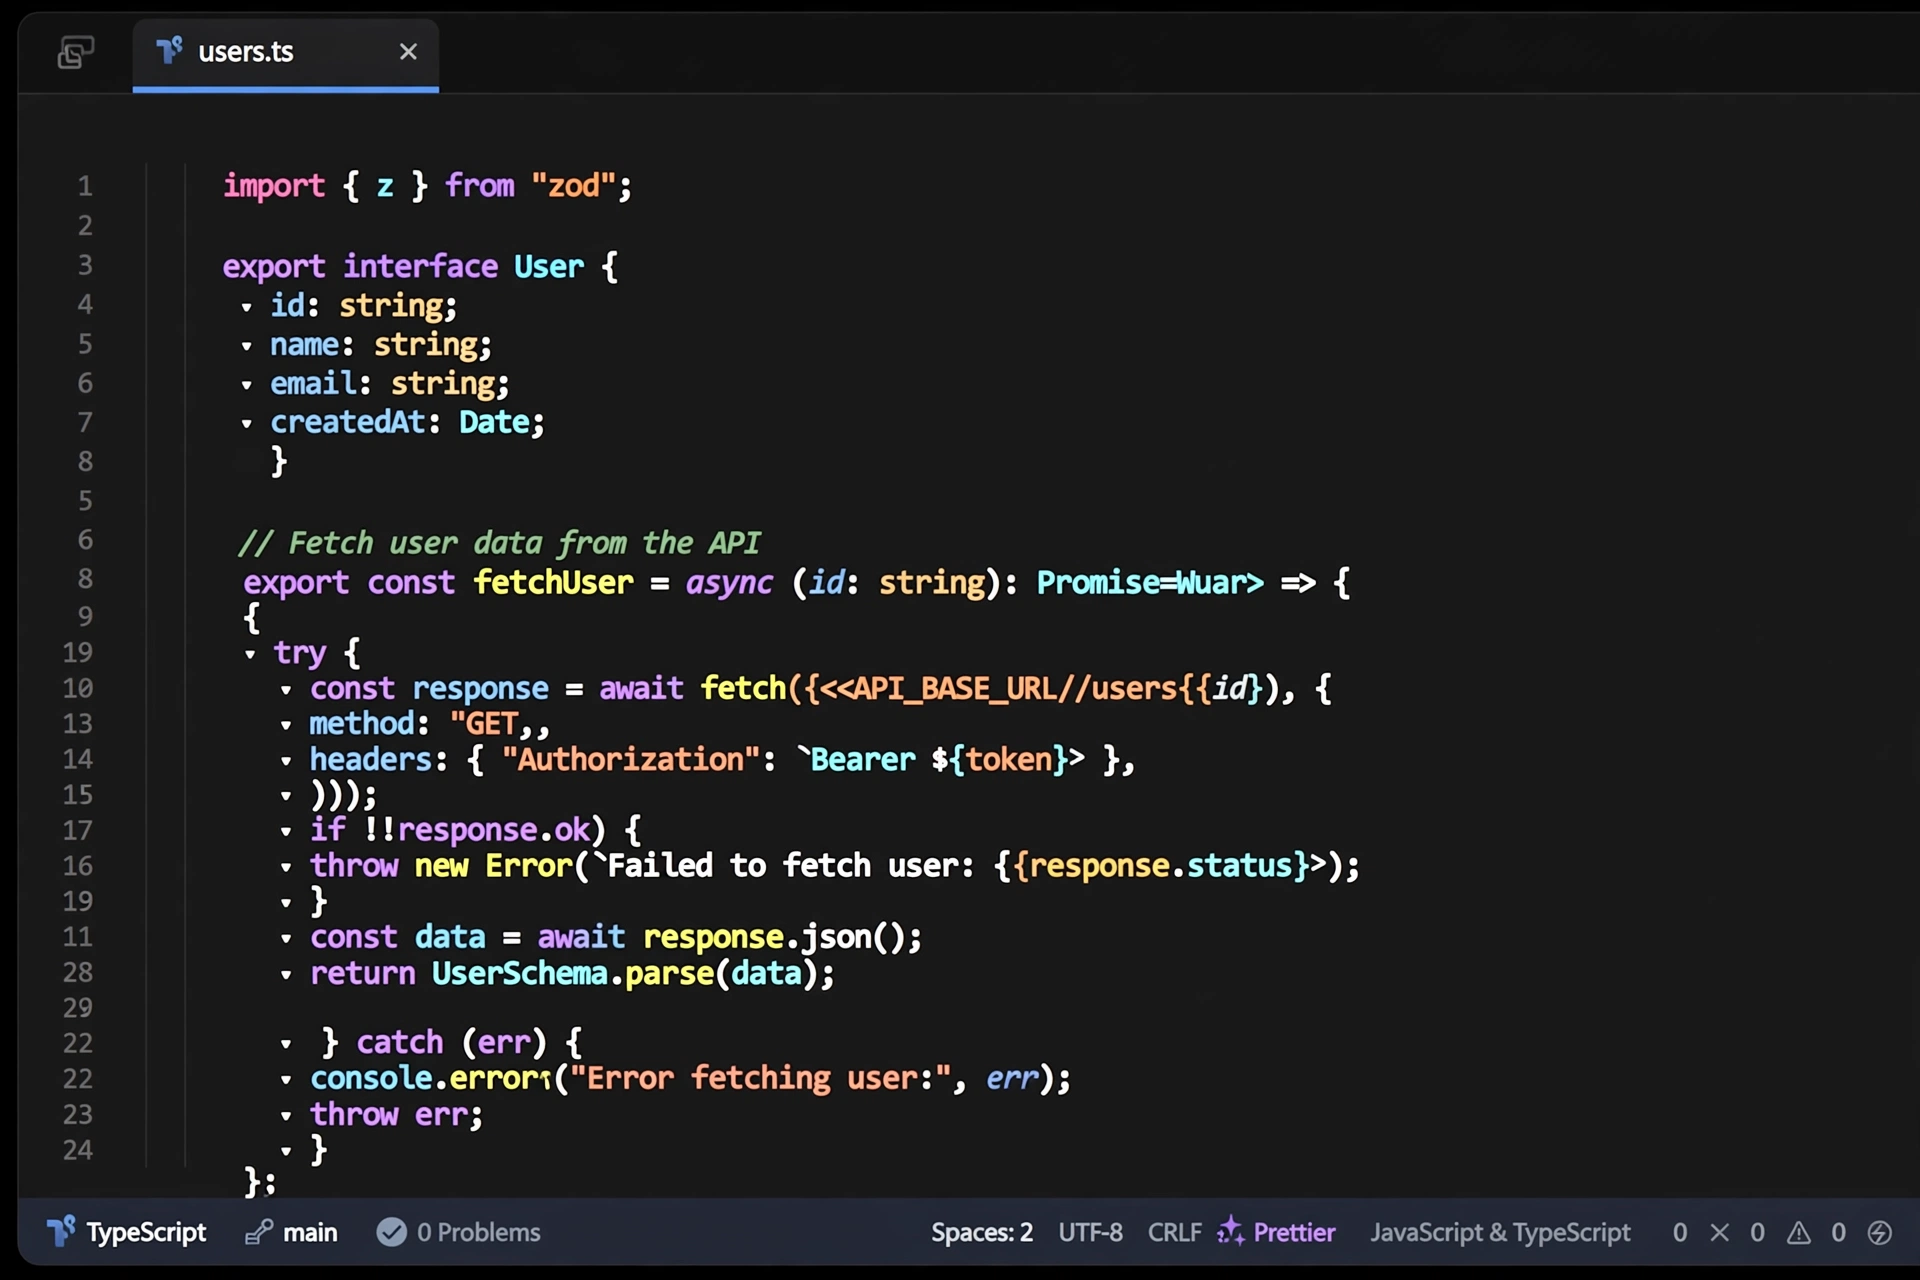Click the 'throw err;' statement

396,1114
